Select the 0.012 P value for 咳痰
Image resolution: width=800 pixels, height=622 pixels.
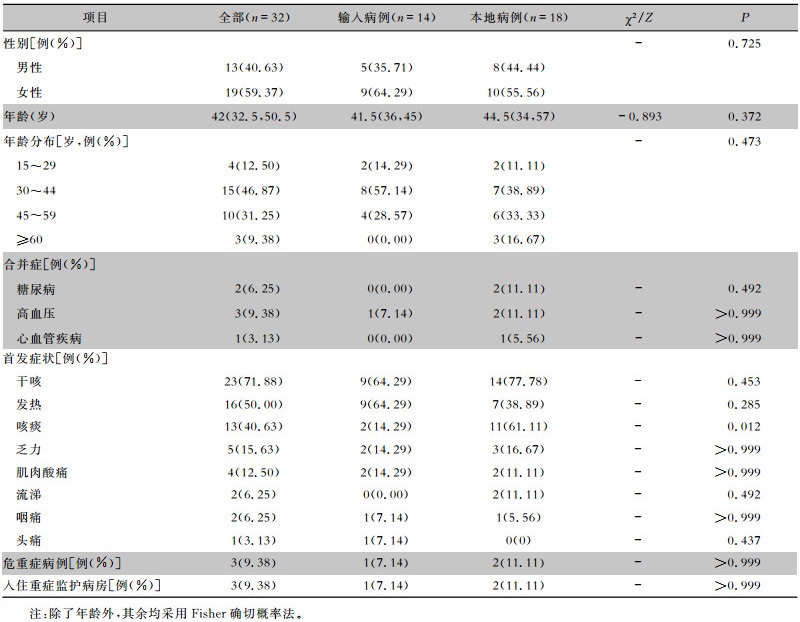point(744,427)
